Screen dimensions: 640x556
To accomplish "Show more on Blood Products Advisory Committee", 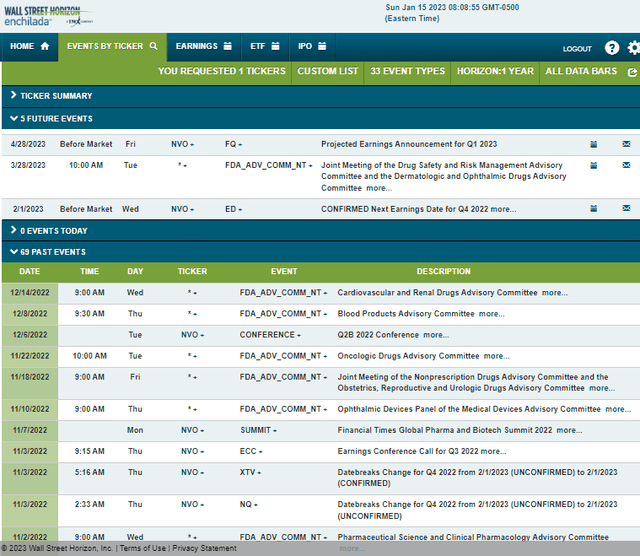I will (491, 314).
